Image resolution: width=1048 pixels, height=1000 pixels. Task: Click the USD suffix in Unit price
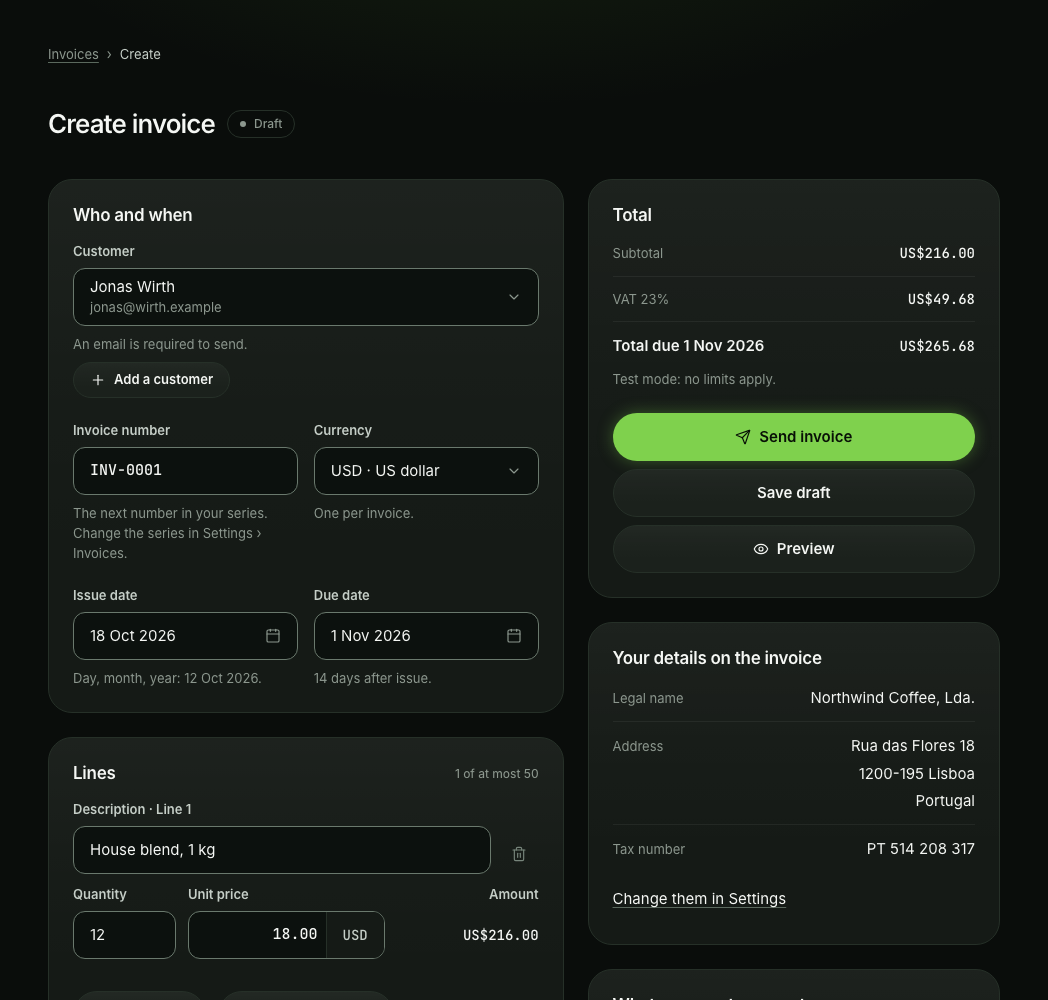355,934
